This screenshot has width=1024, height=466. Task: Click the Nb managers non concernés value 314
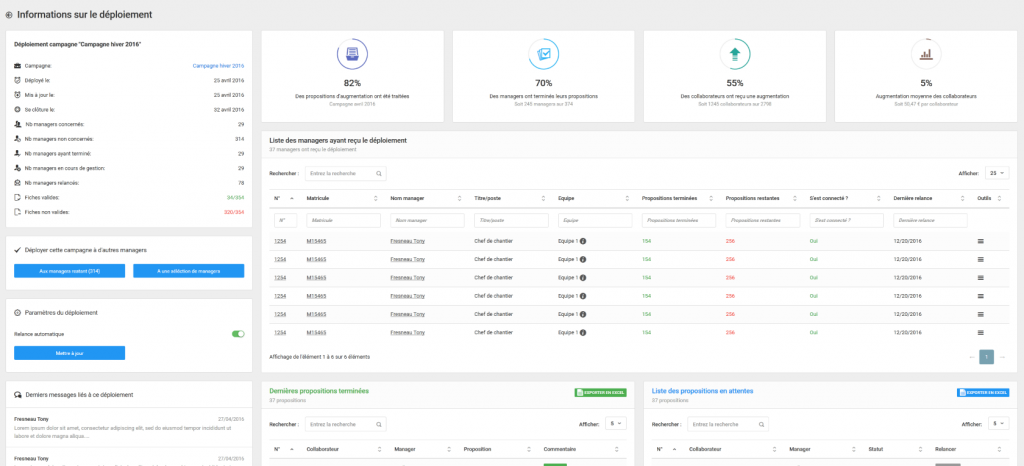click(x=240, y=139)
